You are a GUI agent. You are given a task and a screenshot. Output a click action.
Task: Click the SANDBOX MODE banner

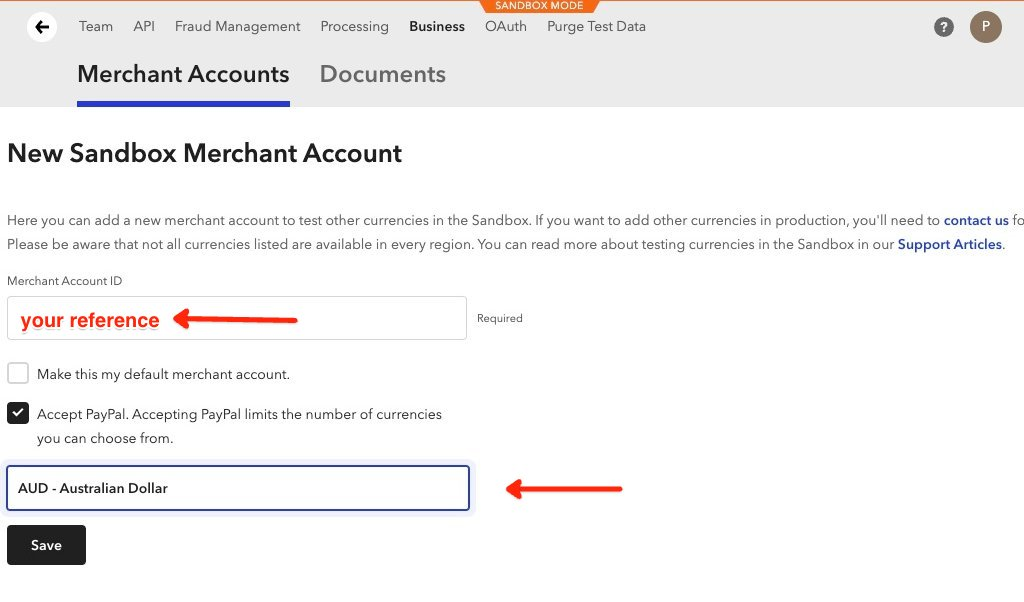click(x=539, y=6)
